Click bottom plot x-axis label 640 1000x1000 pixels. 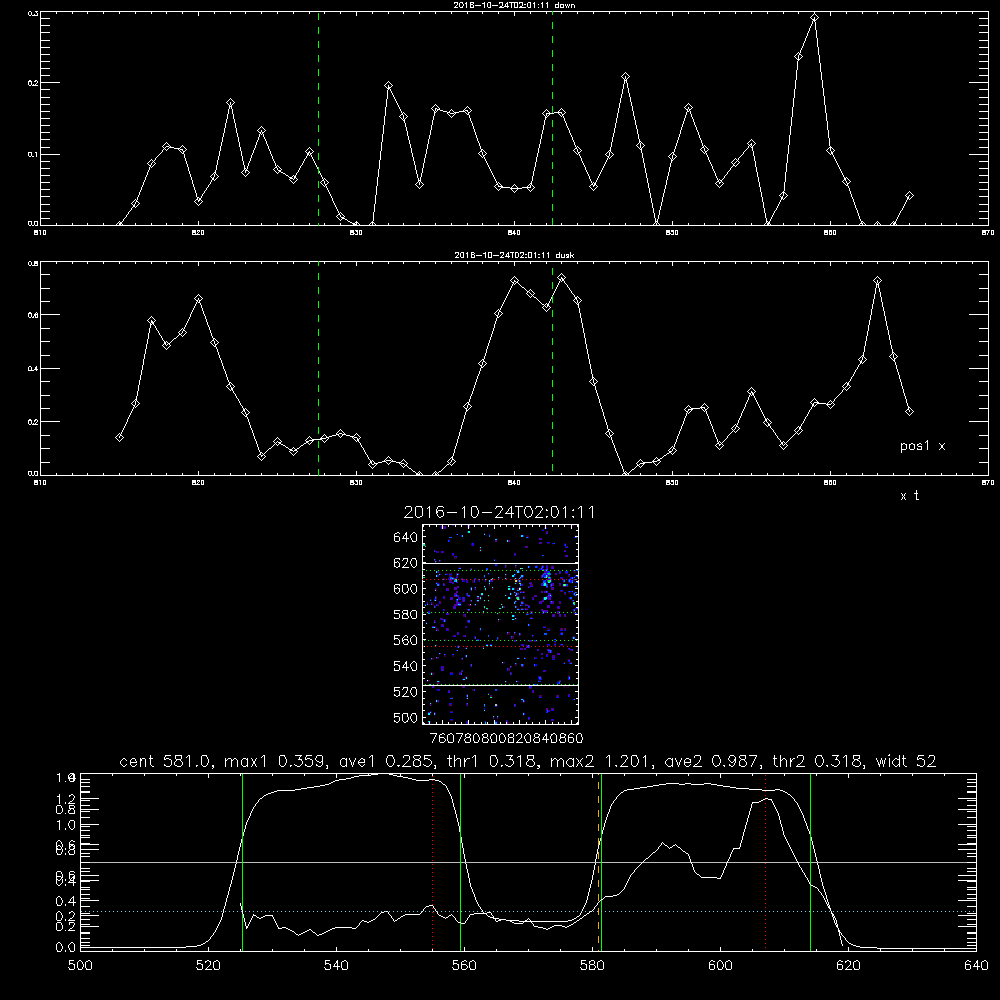pyautogui.click(x=976, y=966)
